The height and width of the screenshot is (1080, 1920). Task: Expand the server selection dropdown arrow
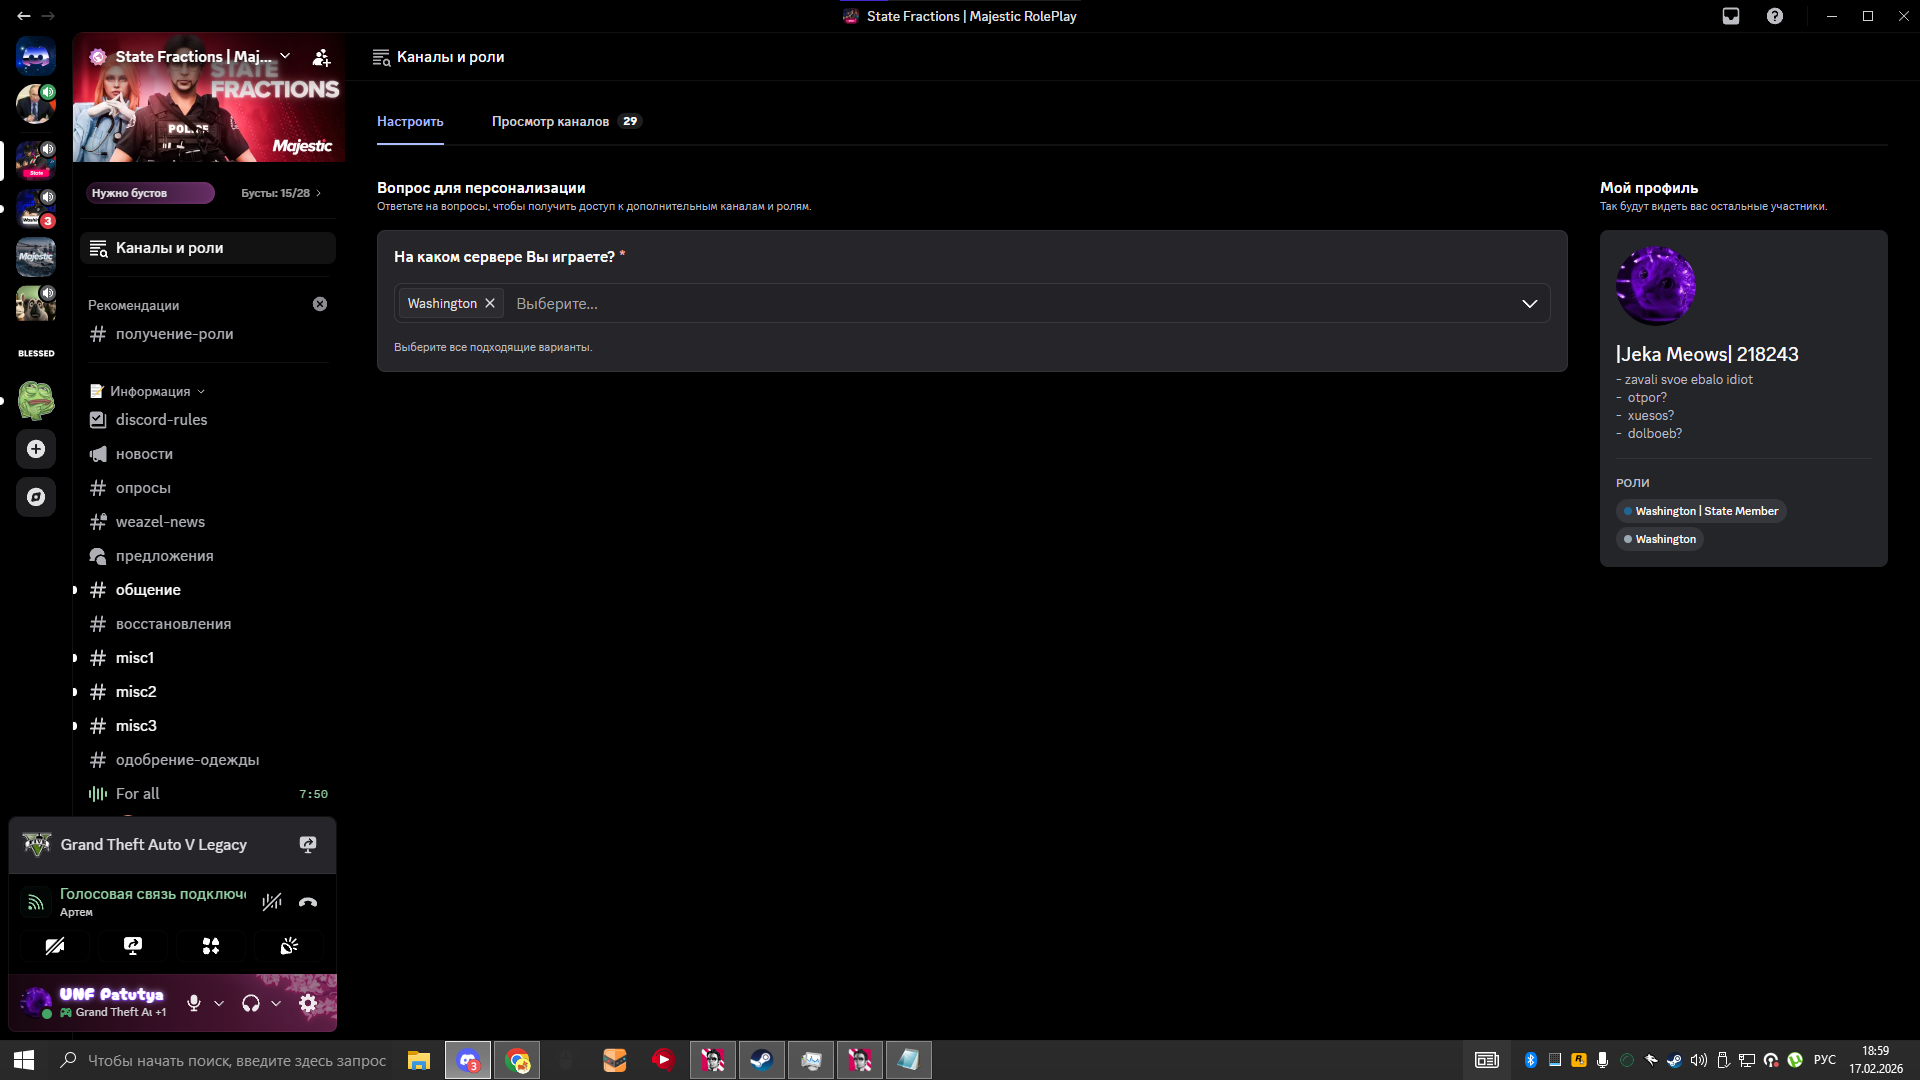[x=1529, y=304]
